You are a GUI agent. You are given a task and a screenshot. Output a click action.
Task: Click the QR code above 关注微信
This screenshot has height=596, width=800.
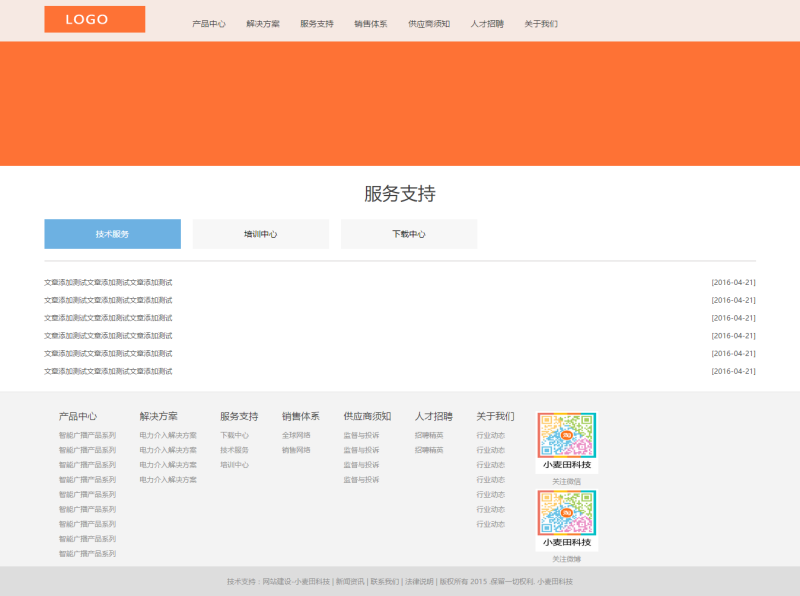[567, 443]
